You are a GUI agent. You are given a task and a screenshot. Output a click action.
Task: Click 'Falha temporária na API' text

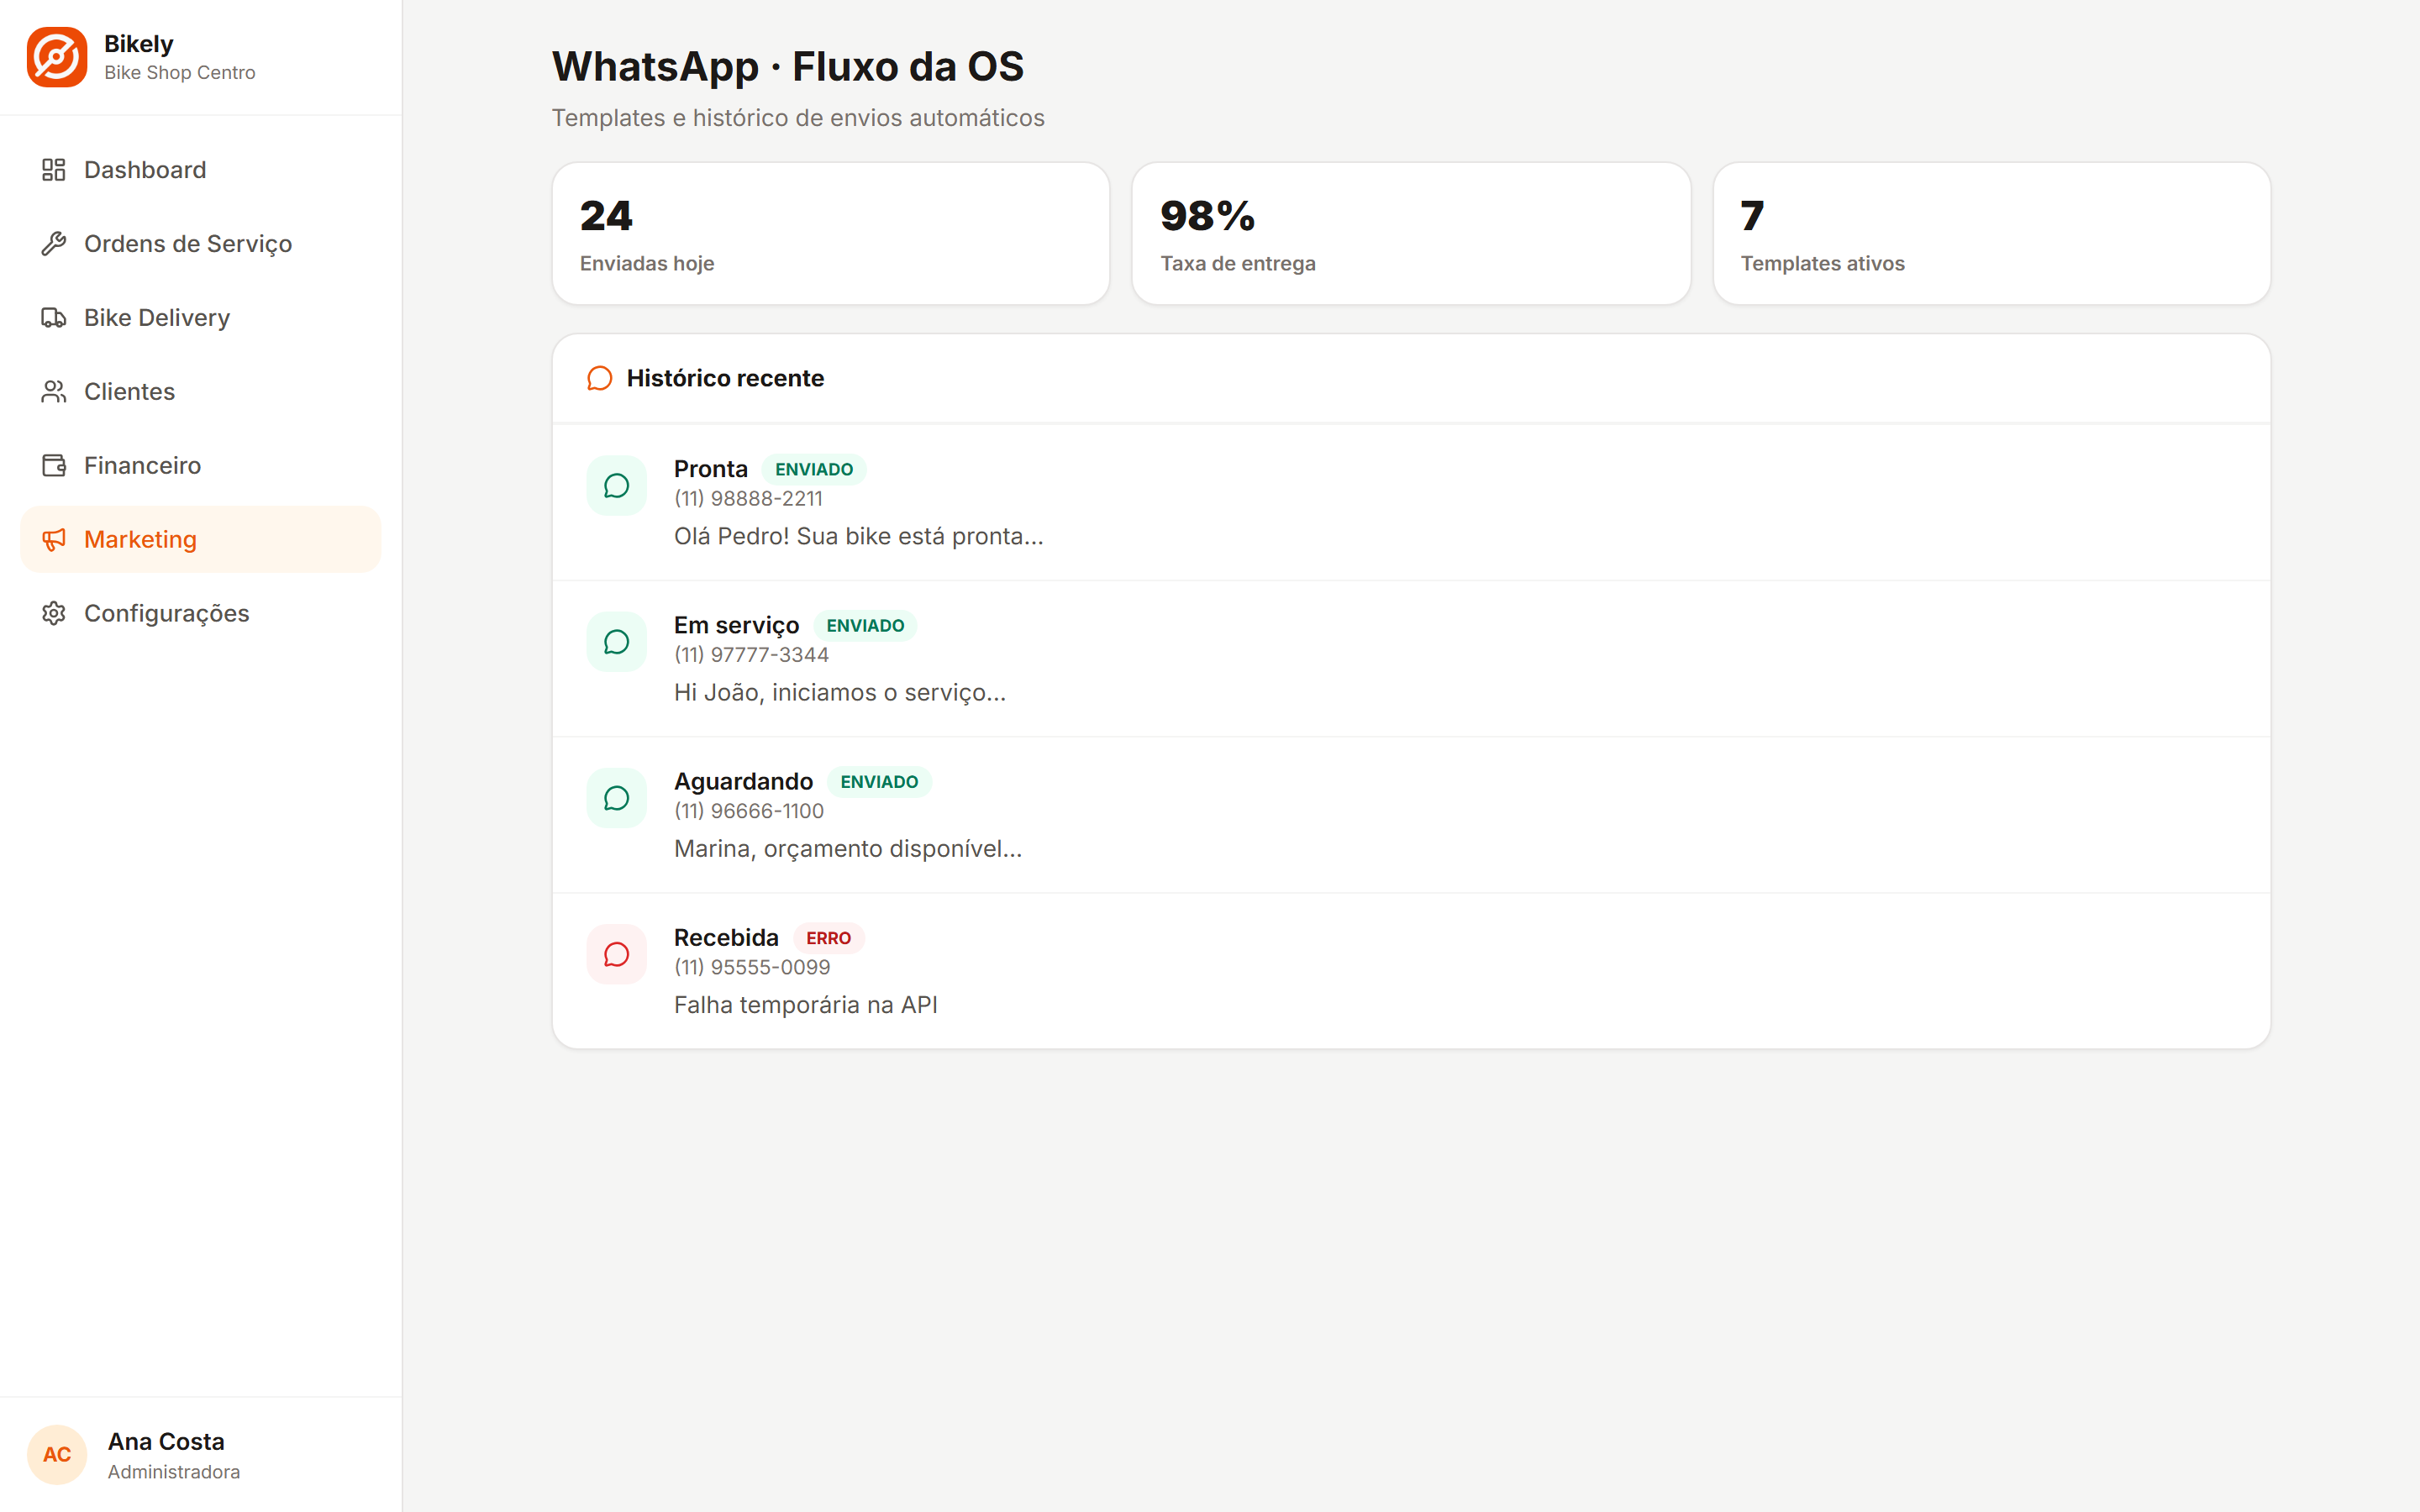806,1005
